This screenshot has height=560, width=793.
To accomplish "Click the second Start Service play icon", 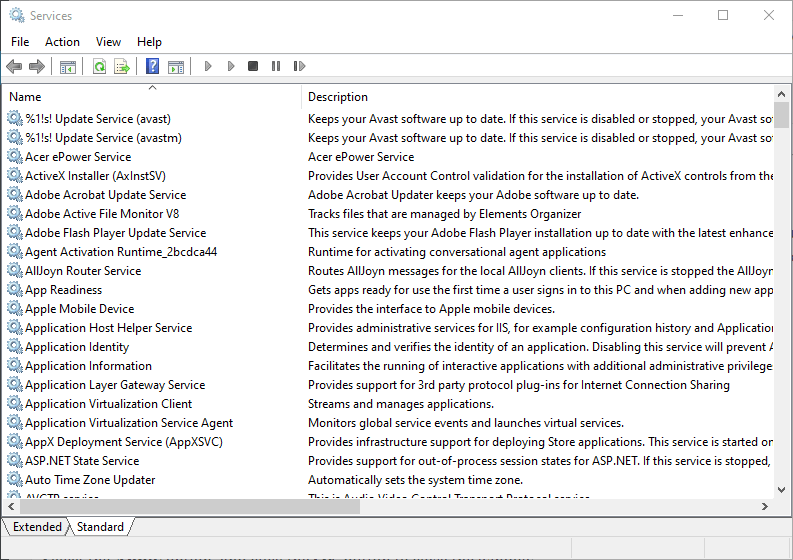I will 231,66.
